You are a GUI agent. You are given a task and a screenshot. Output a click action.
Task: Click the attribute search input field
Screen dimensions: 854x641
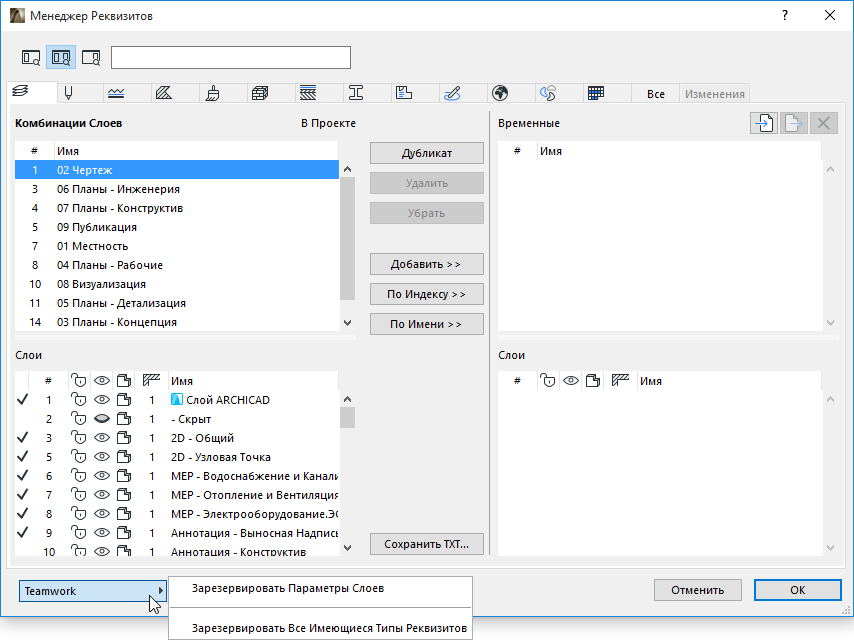[x=231, y=58]
